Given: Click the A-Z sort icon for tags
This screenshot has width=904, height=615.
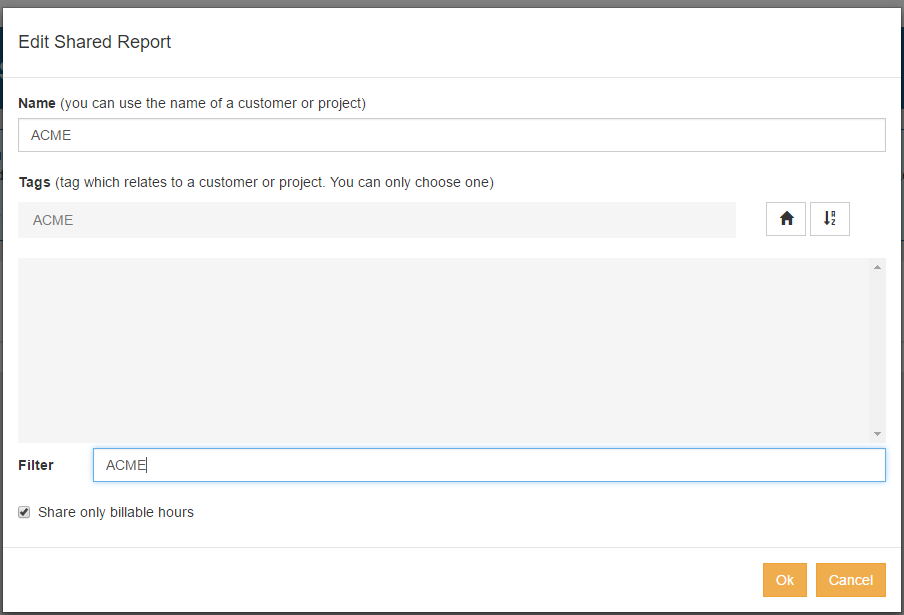Looking at the screenshot, I should (830, 219).
